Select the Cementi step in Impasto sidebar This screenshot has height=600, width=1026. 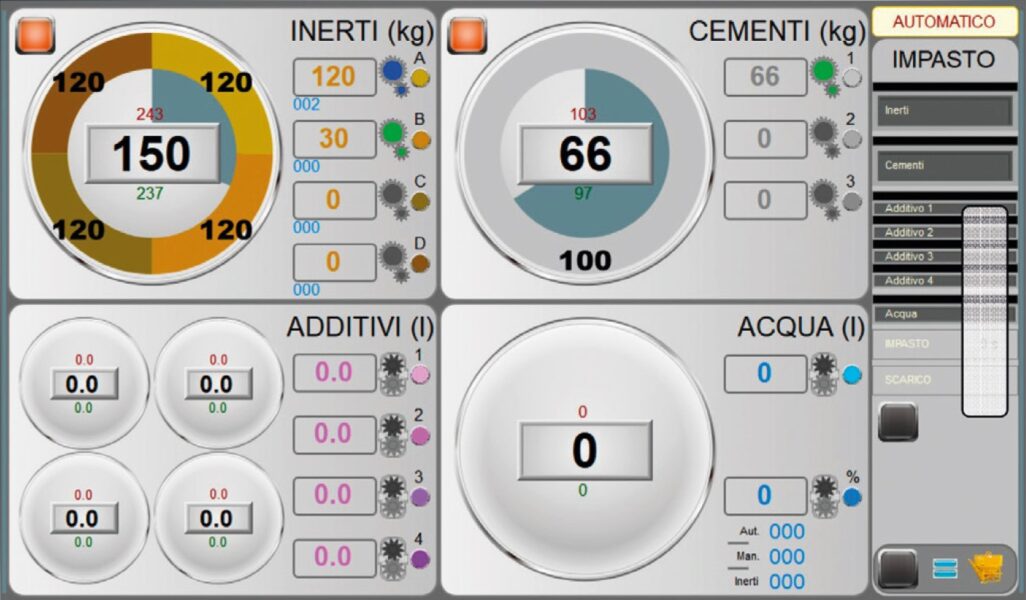pyautogui.click(x=945, y=166)
